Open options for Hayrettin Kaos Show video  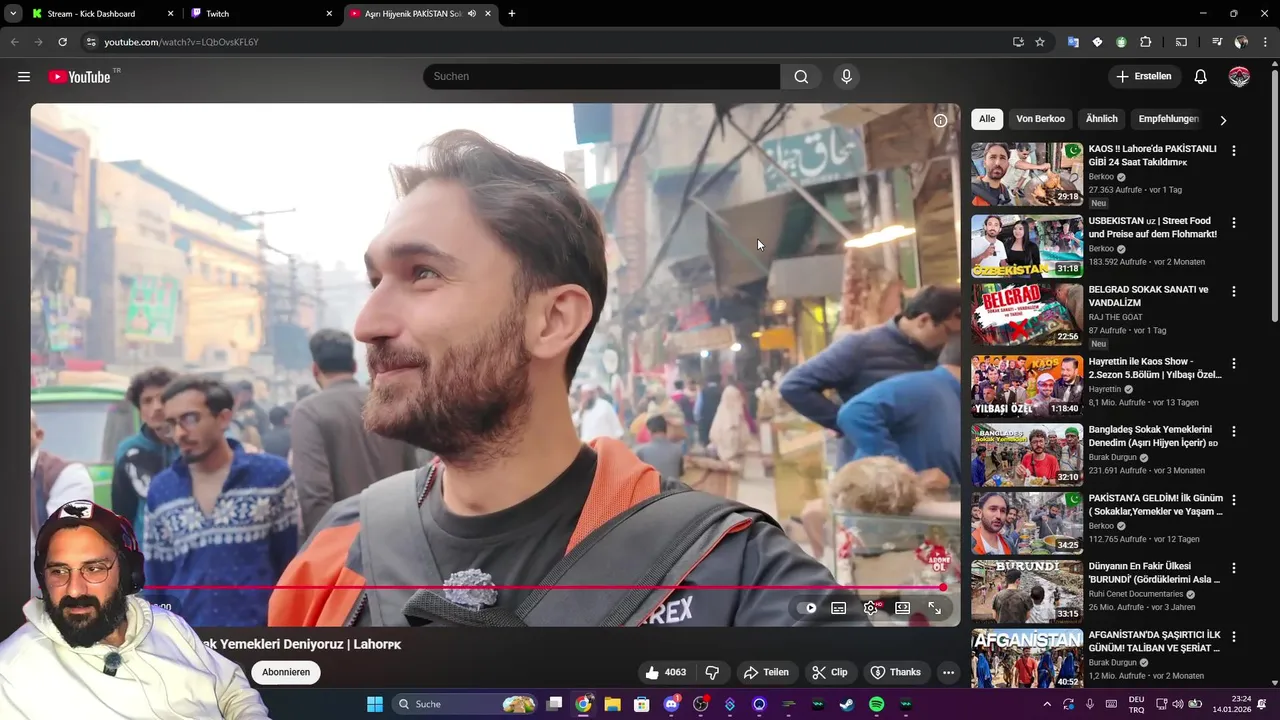(1234, 364)
